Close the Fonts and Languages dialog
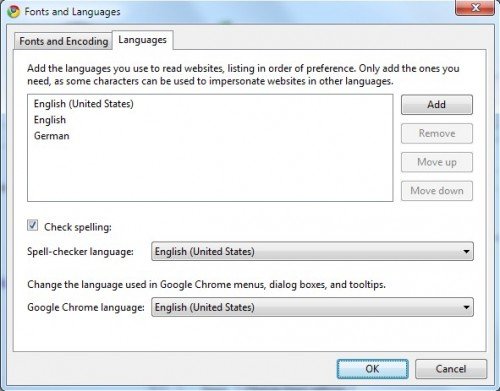The height and width of the screenshot is (391, 500). pyautogui.click(x=476, y=7)
